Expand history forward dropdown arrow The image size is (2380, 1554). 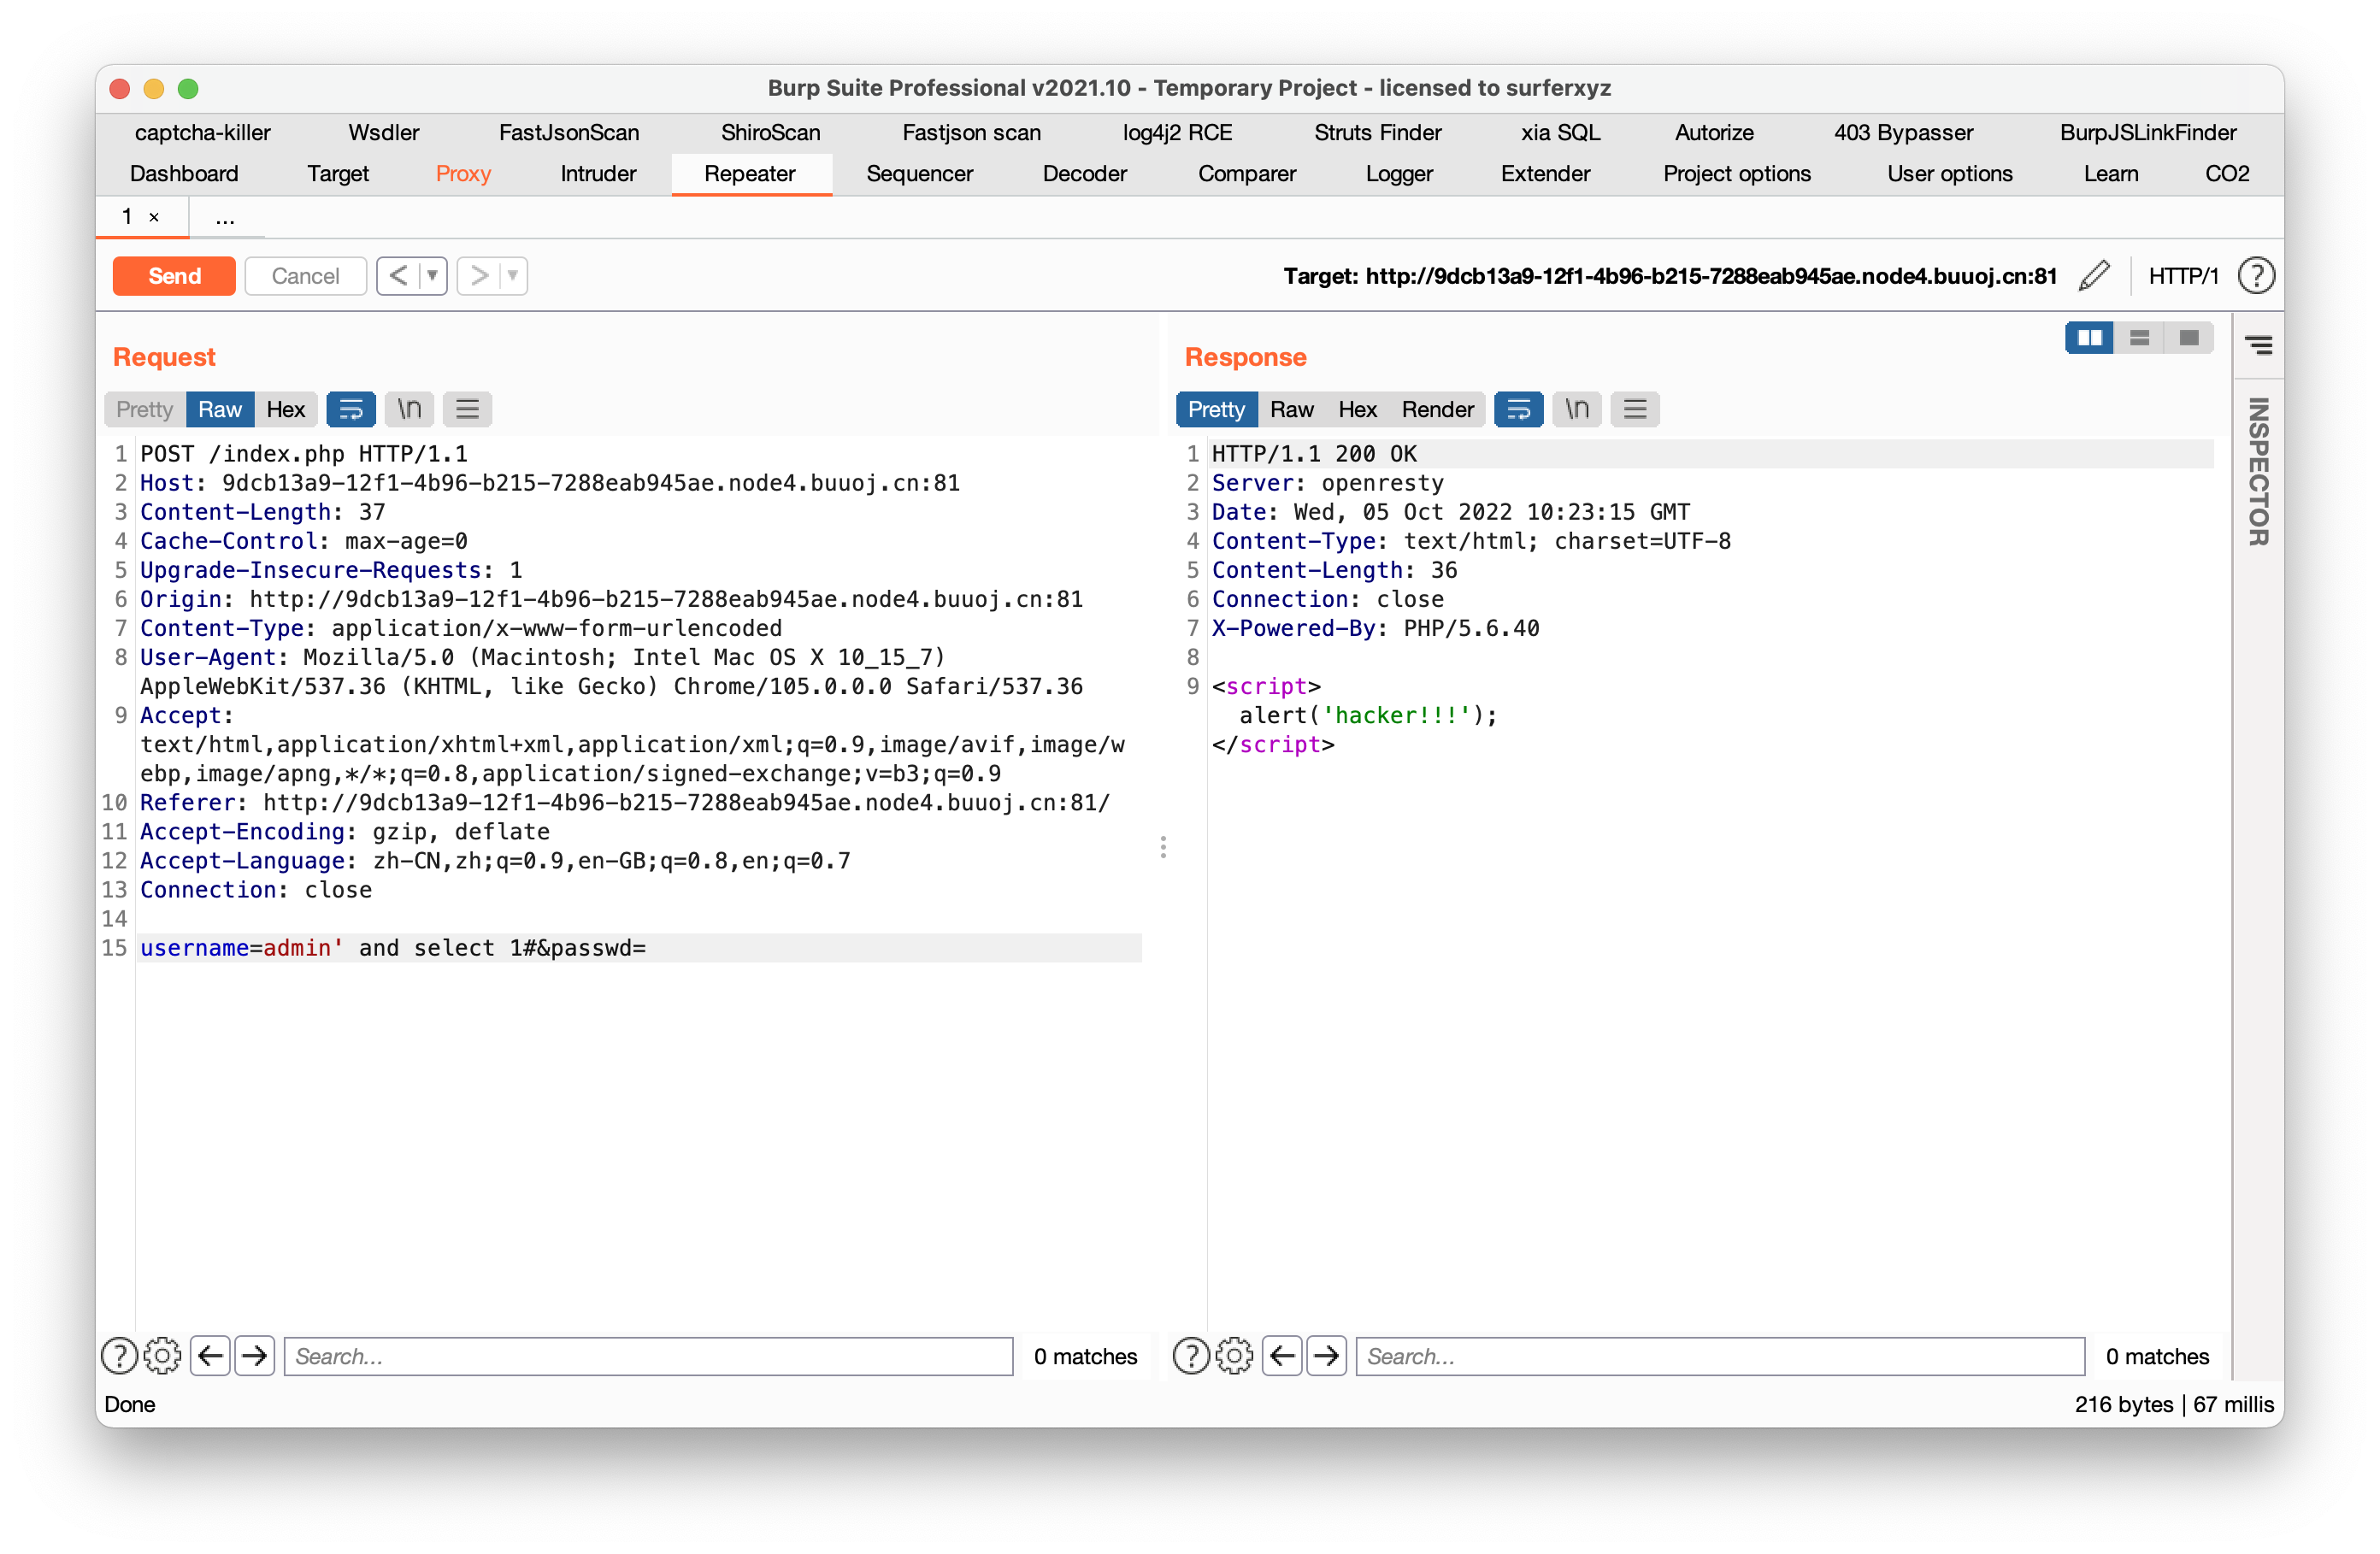[513, 275]
